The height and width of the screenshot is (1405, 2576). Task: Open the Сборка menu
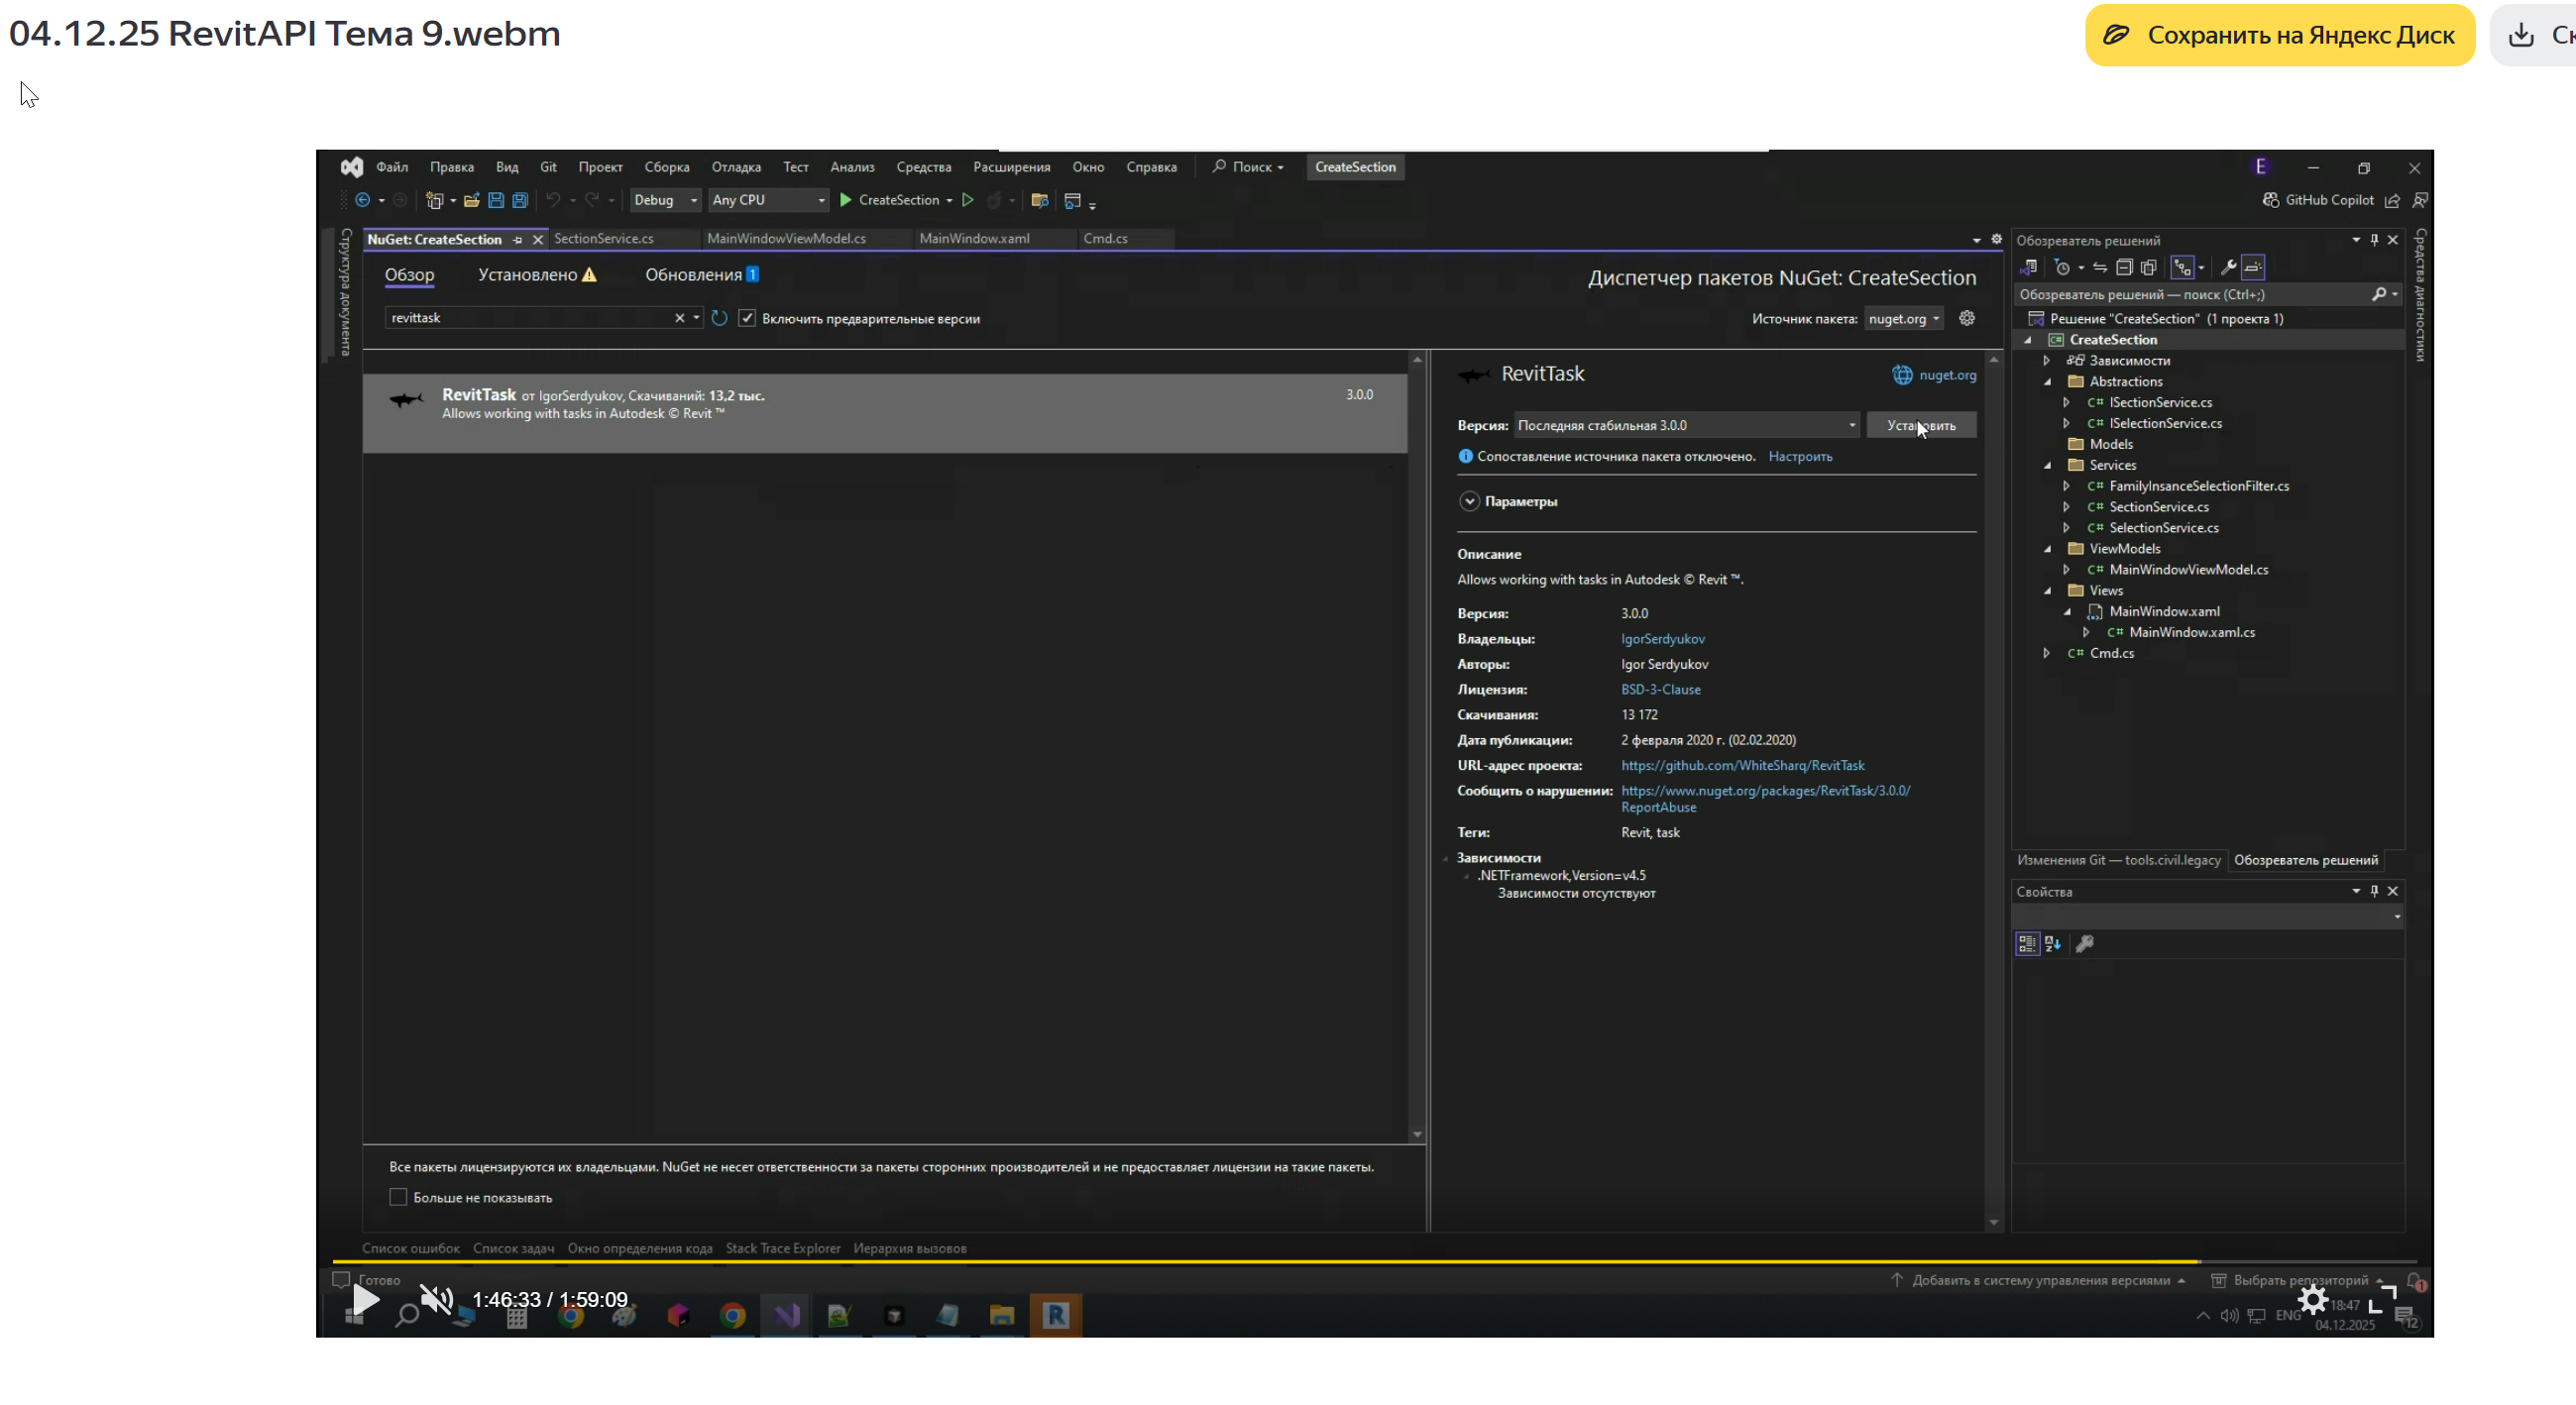tap(666, 167)
